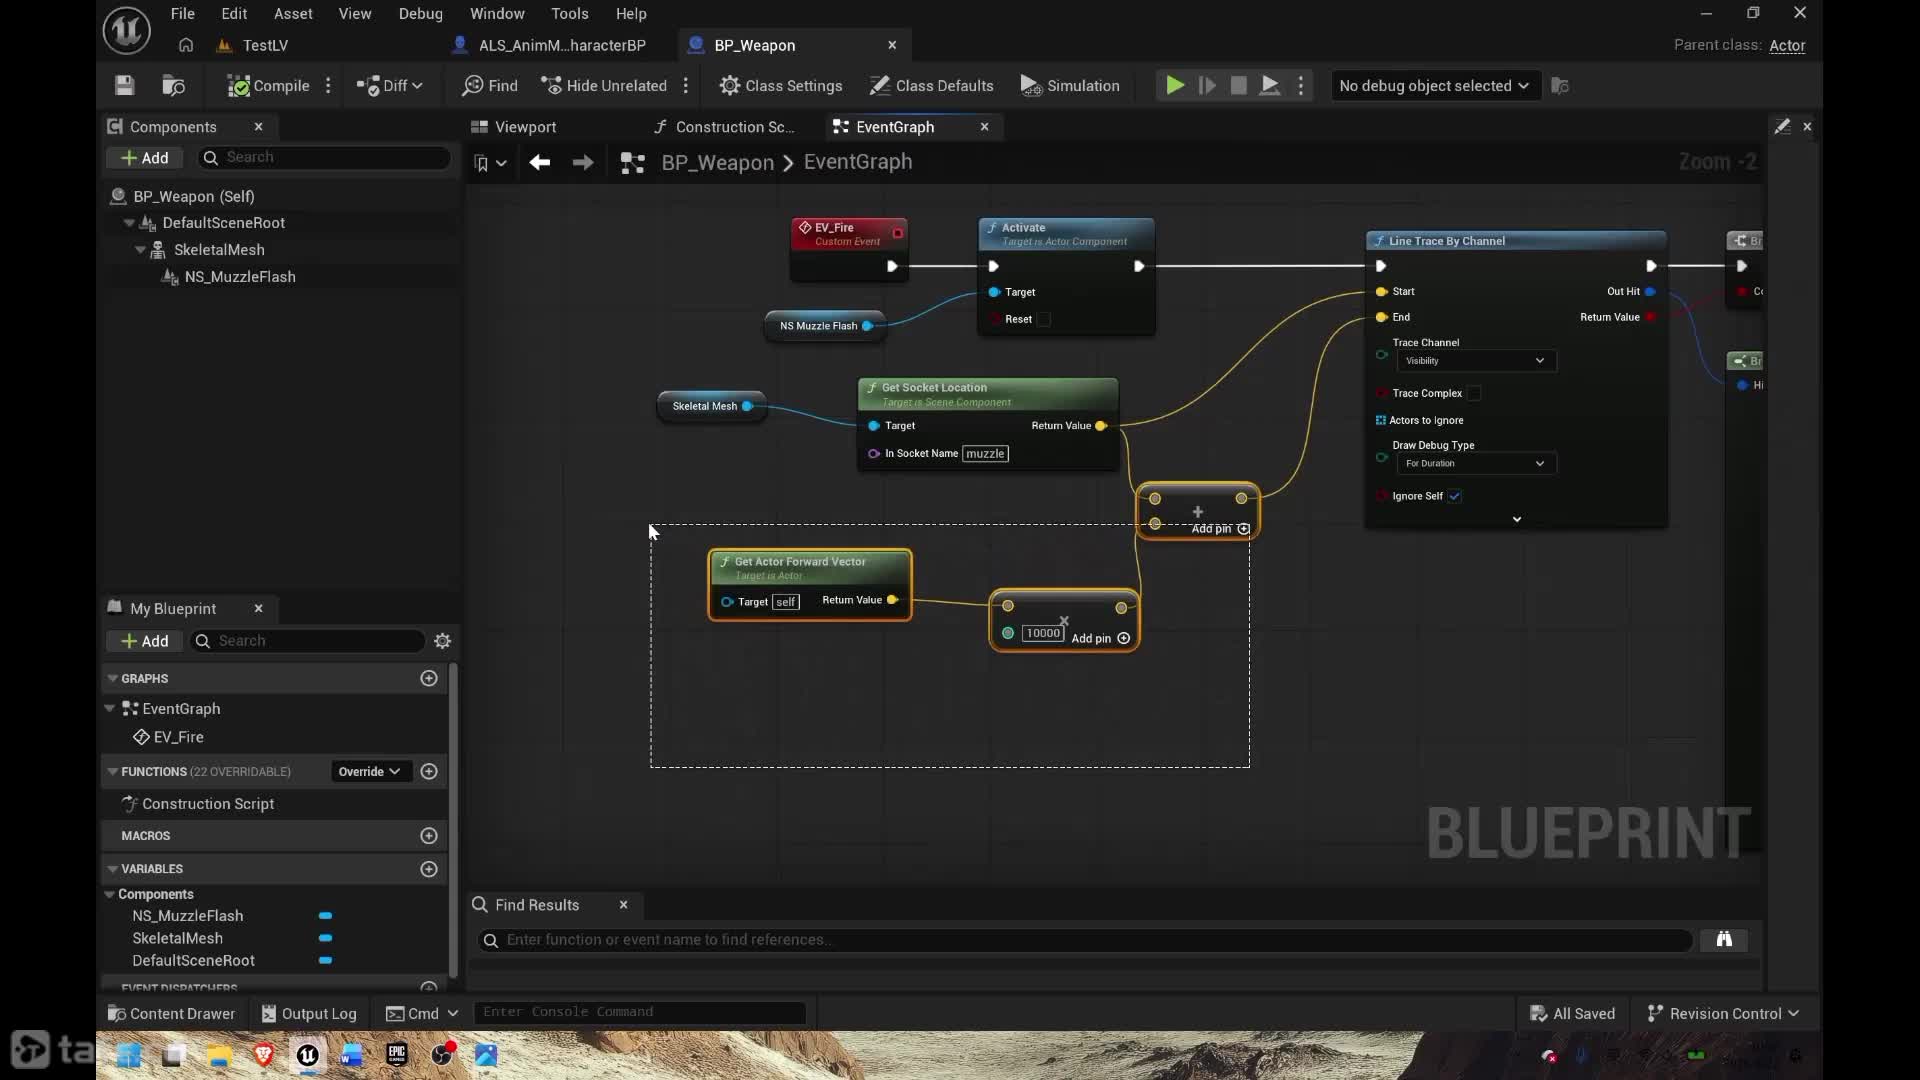
Task: Click the graph icon before BP_Weapon breadcrumb
Action: [633, 163]
